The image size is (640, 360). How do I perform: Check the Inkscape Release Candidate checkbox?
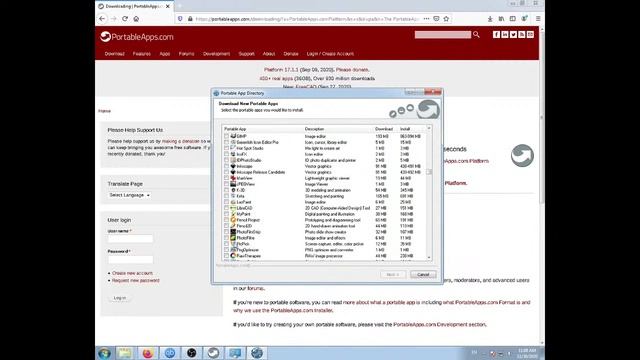pos(227,172)
